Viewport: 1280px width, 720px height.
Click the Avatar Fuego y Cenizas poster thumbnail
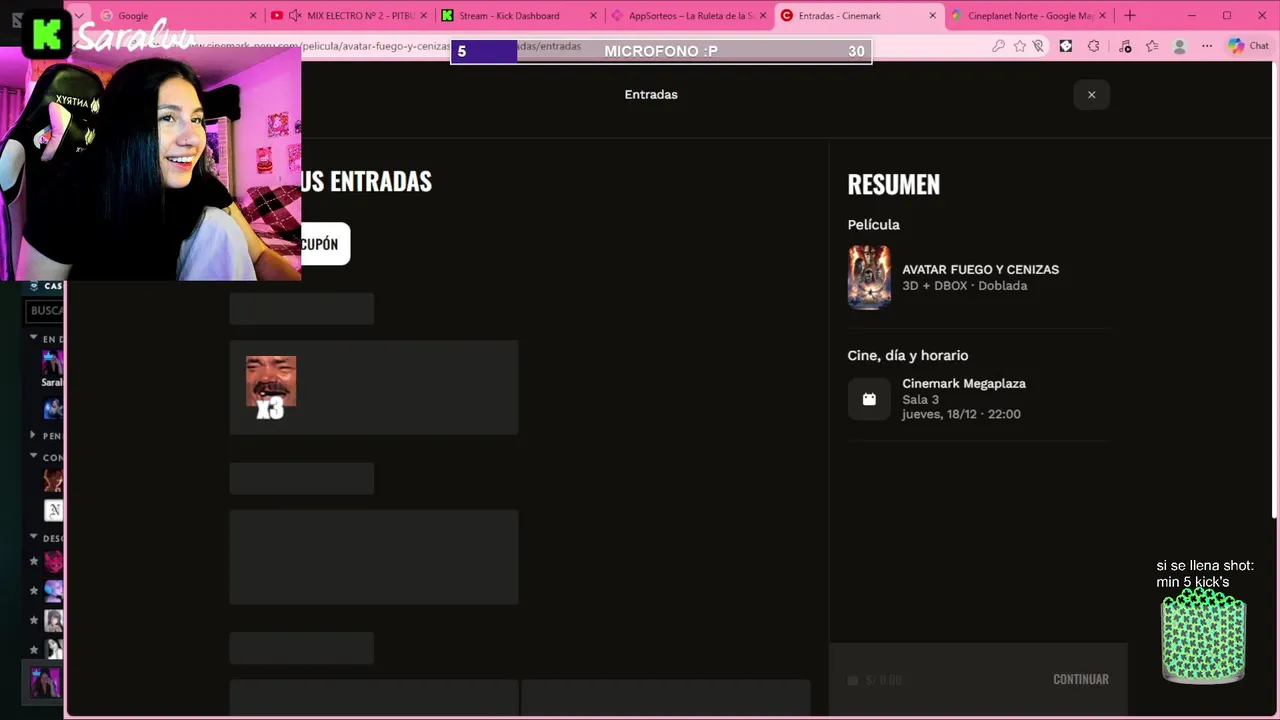(x=869, y=278)
